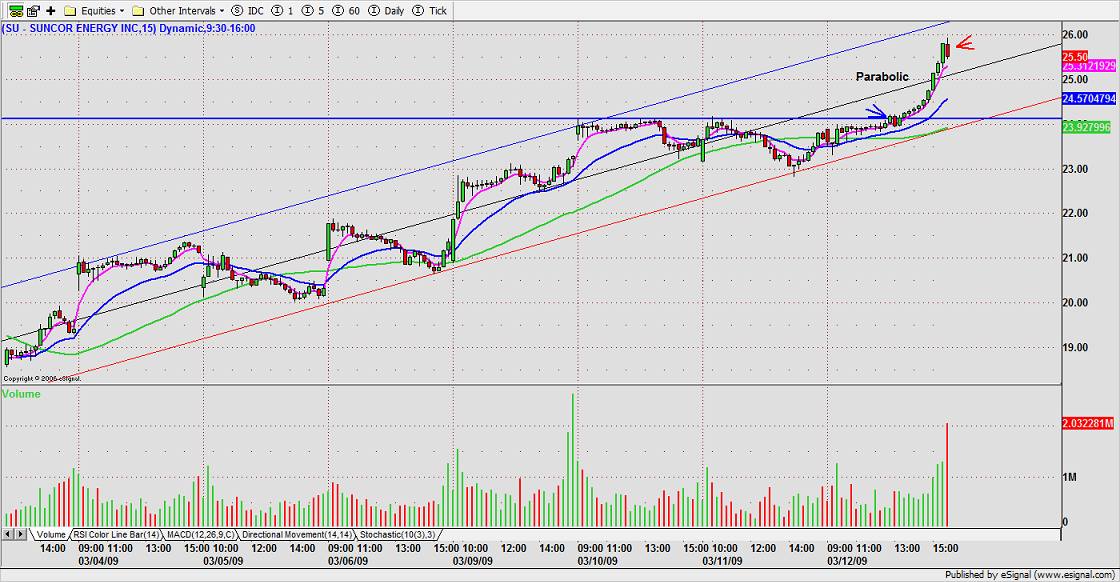
Task: Switch to 1-minute interval
Action: pos(283,11)
